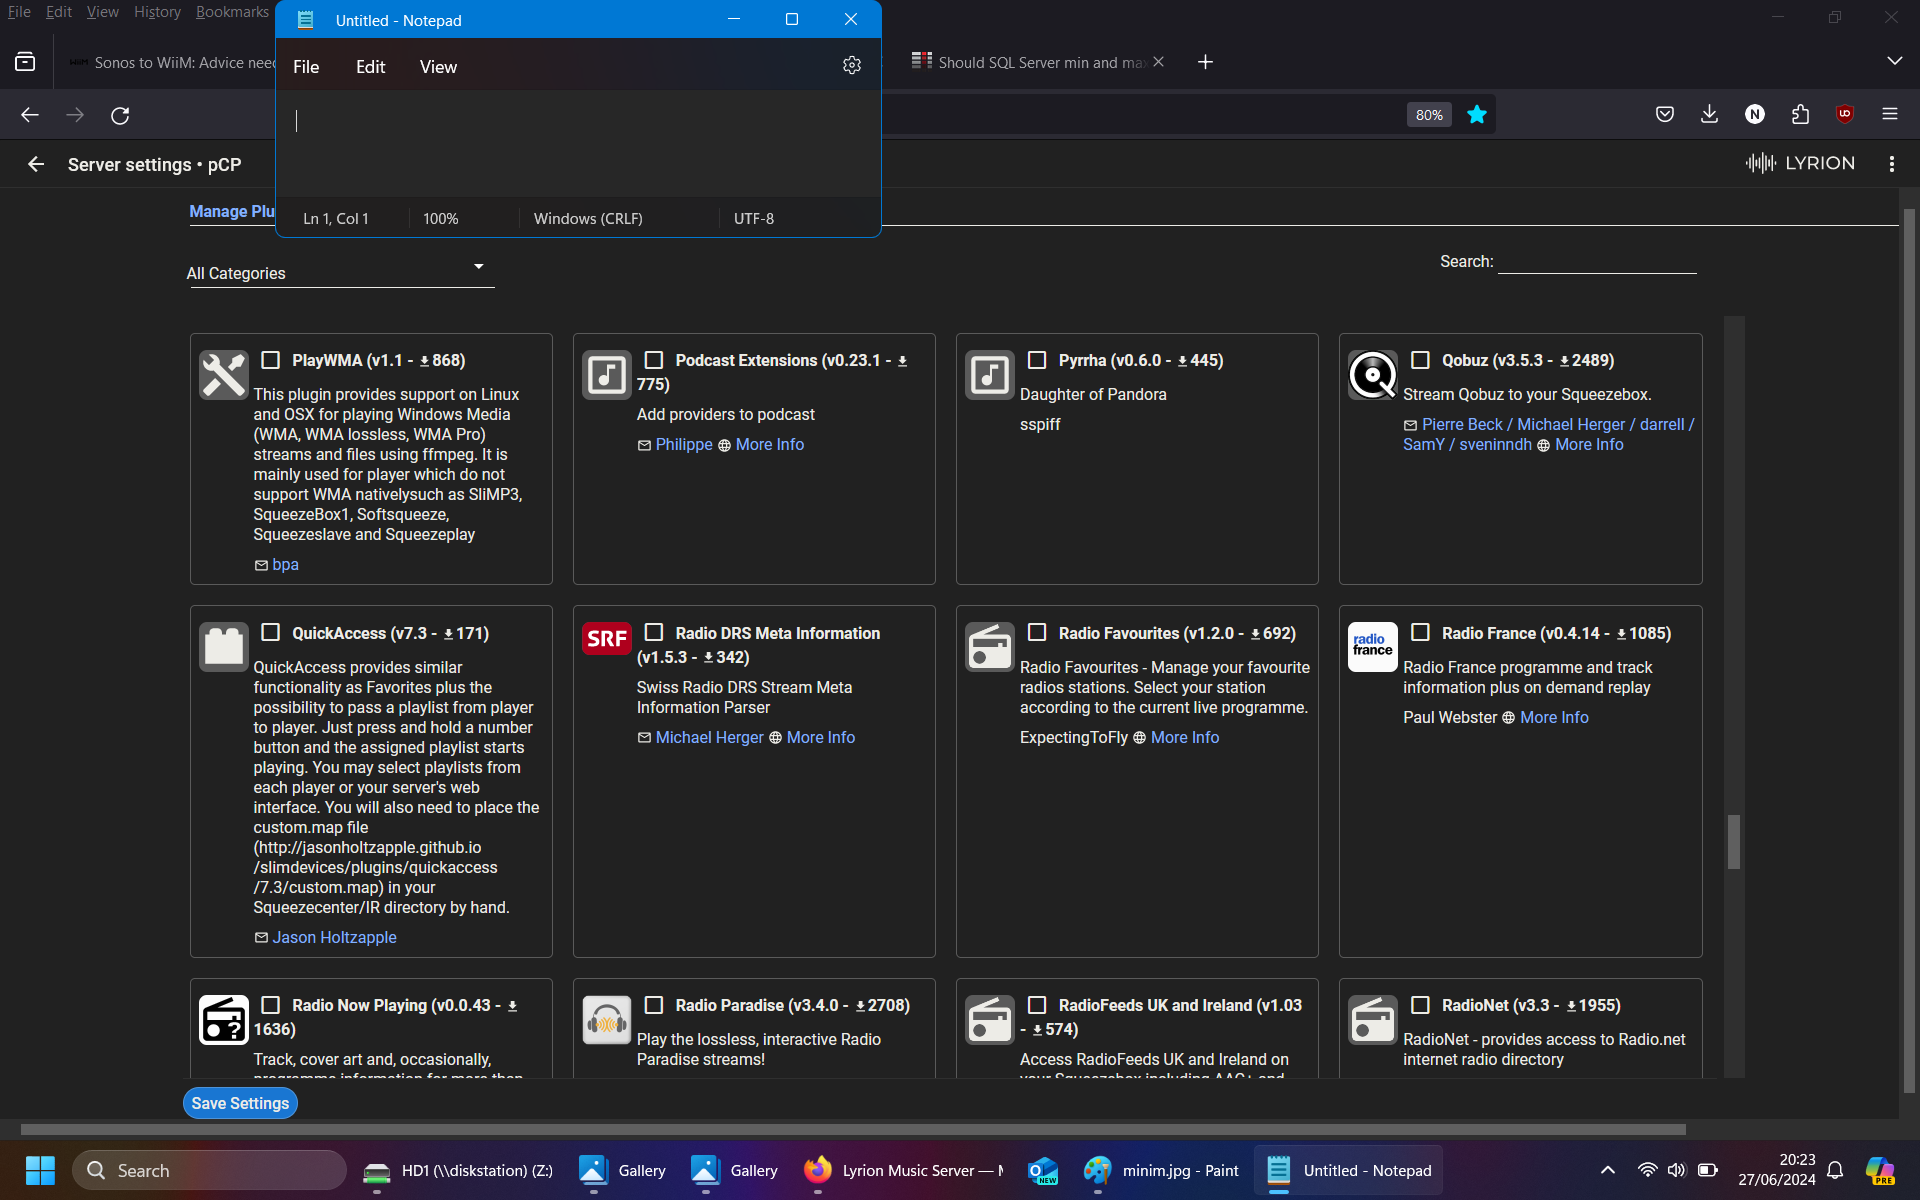Click the Podcast Extensions music note icon
This screenshot has height=1200, width=1920.
pos(606,375)
